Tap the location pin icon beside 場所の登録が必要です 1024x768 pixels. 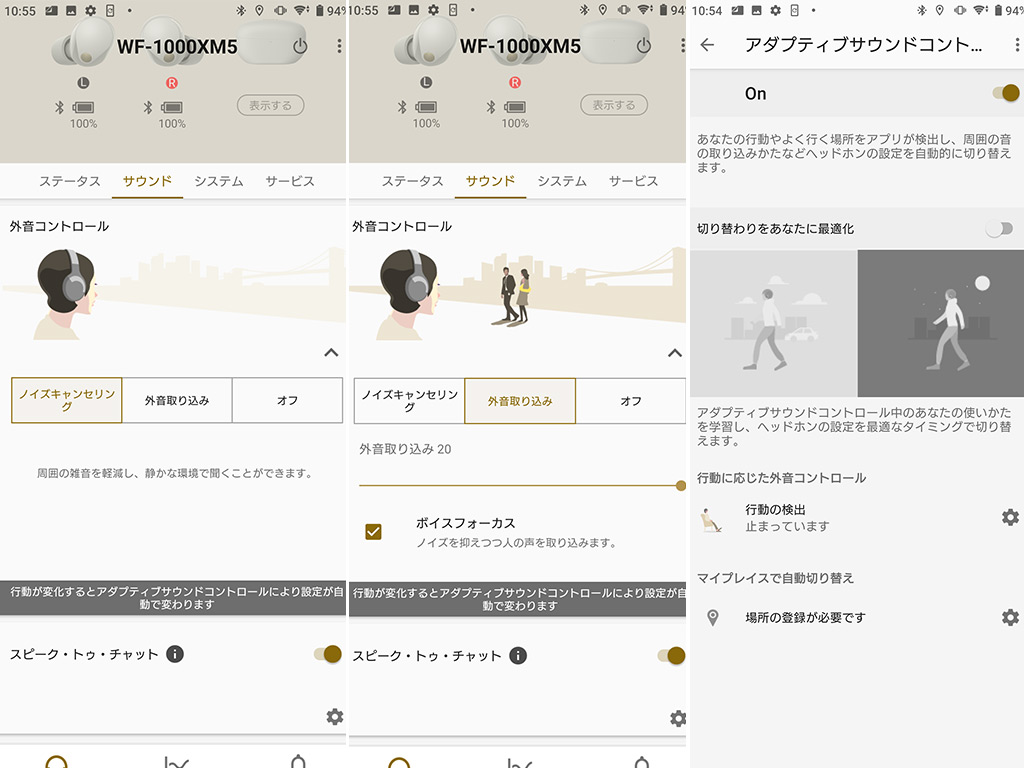[x=713, y=617]
